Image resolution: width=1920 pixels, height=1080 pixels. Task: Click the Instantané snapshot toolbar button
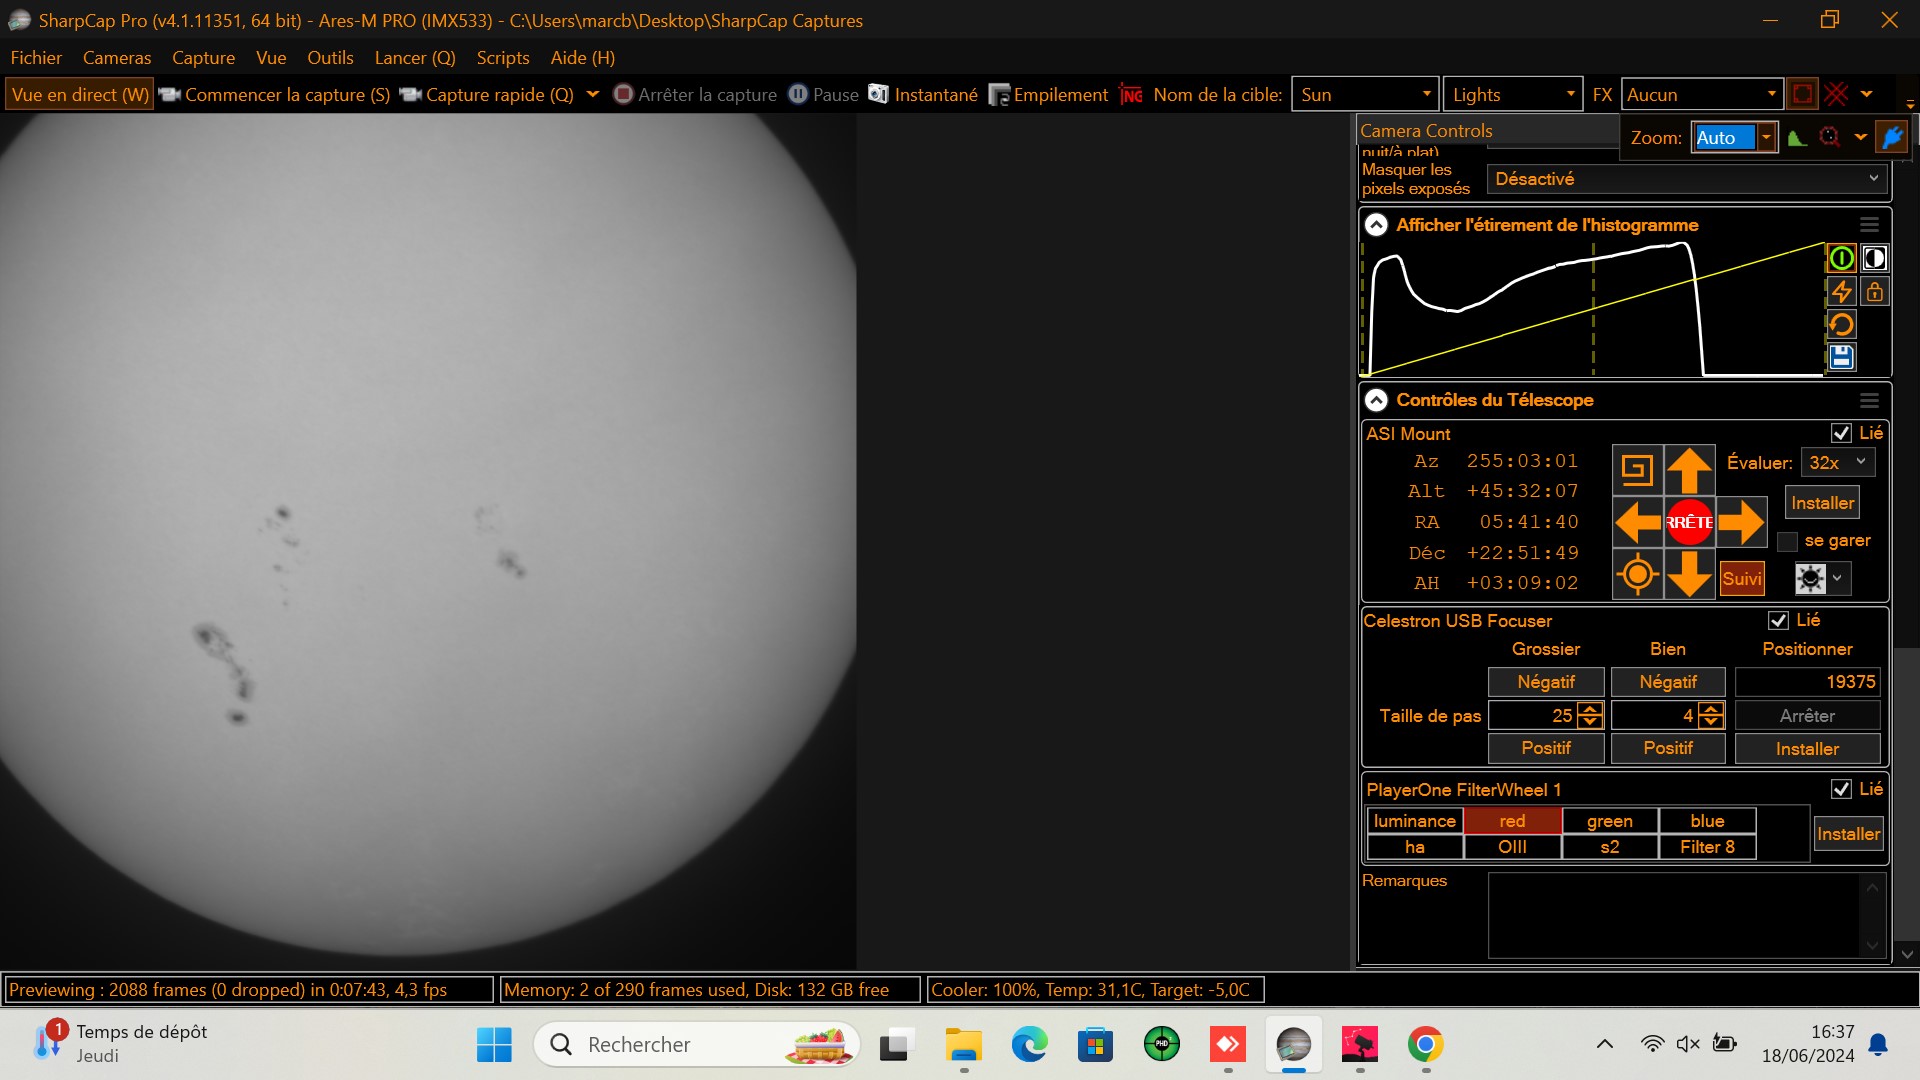pyautogui.click(x=923, y=94)
